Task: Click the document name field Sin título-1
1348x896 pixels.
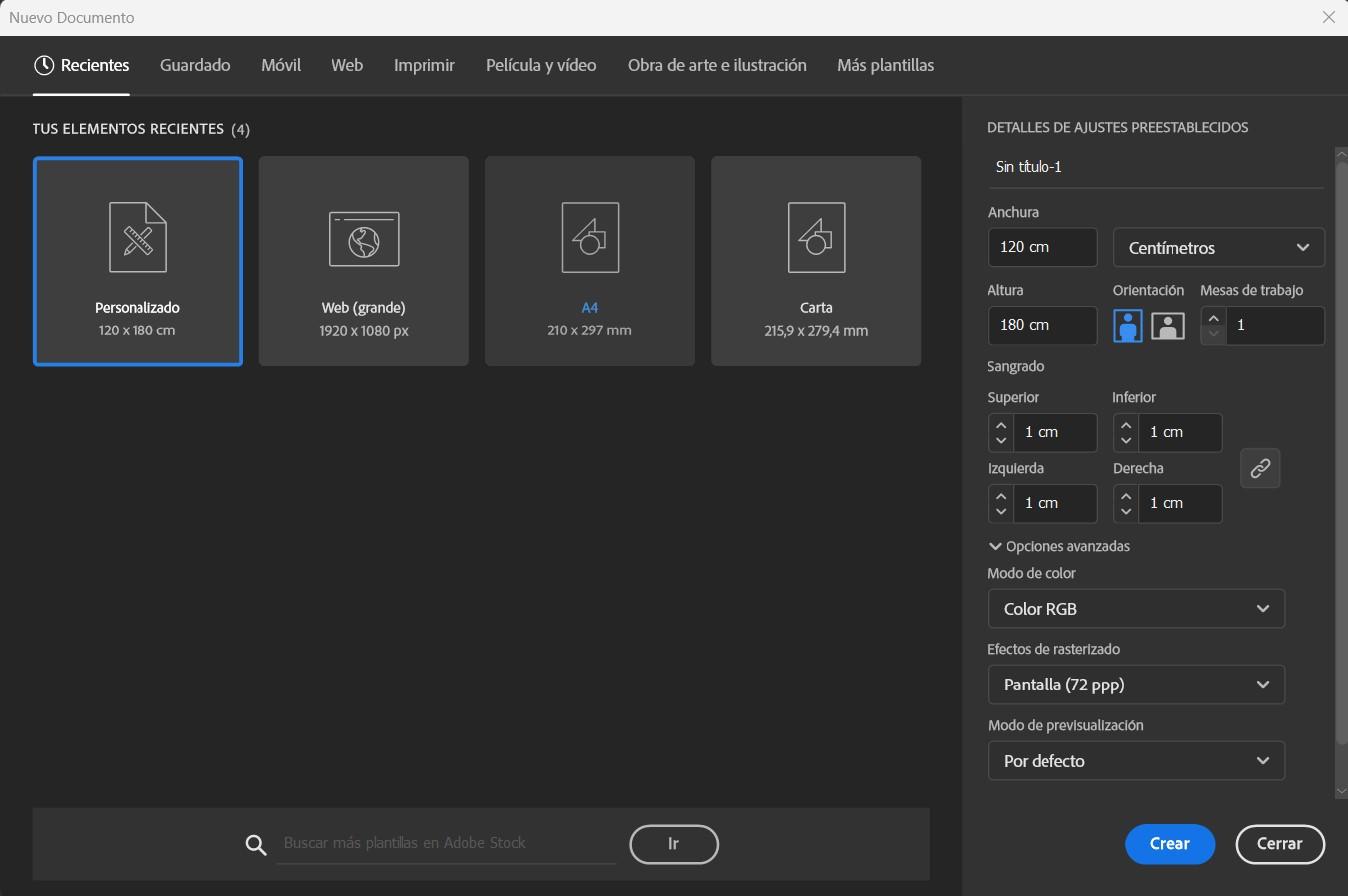Action: click(x=1155, y=167)
